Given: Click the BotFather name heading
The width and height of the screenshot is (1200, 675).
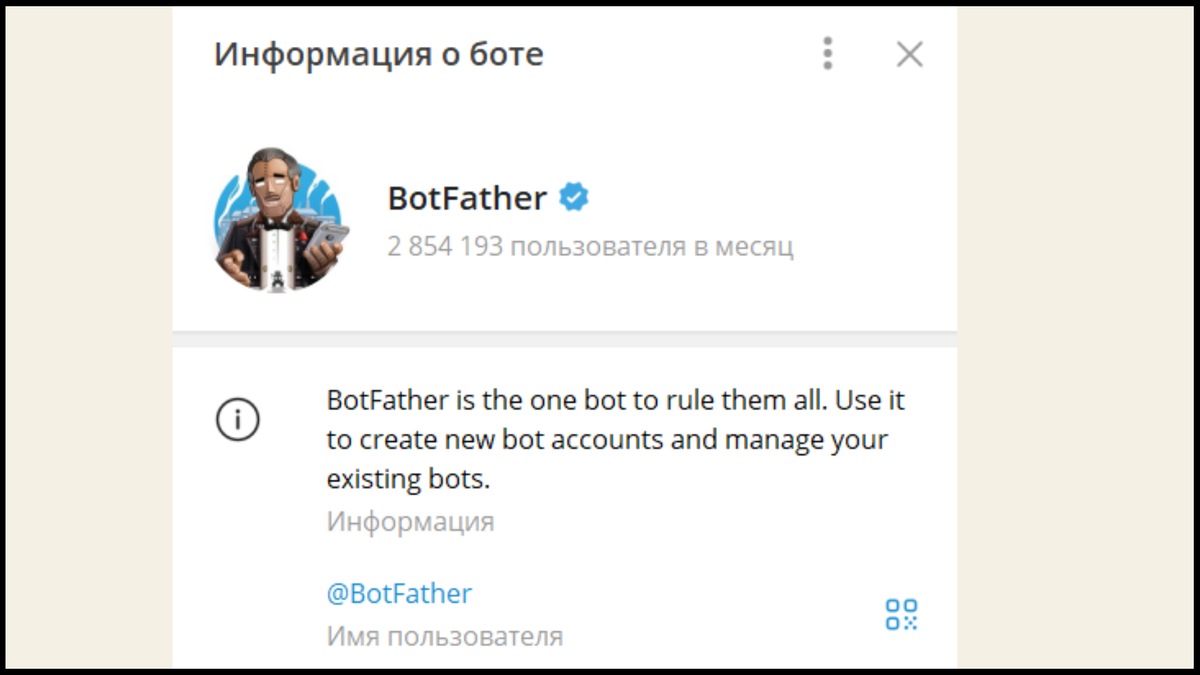Looking at the screenshot, I should (x=466, y=197).
